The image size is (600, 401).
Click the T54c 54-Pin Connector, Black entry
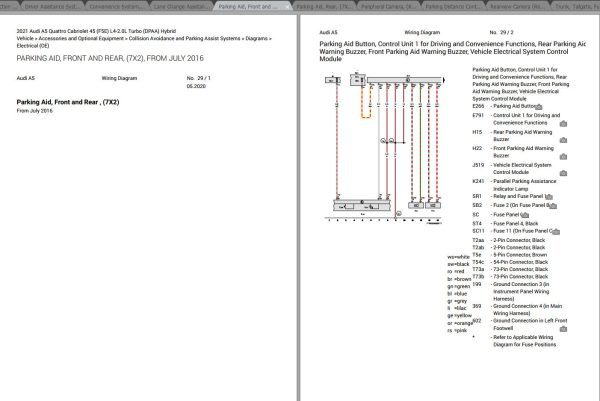click(x=510, y=262)
